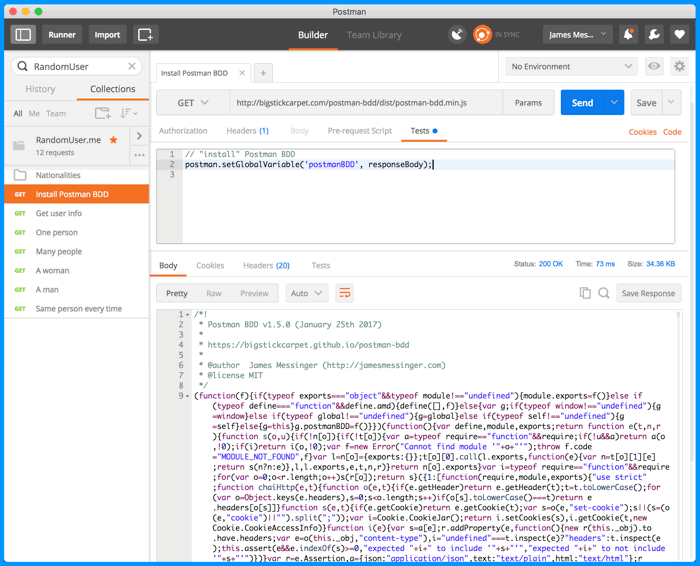Select the Get user info request

77,213
